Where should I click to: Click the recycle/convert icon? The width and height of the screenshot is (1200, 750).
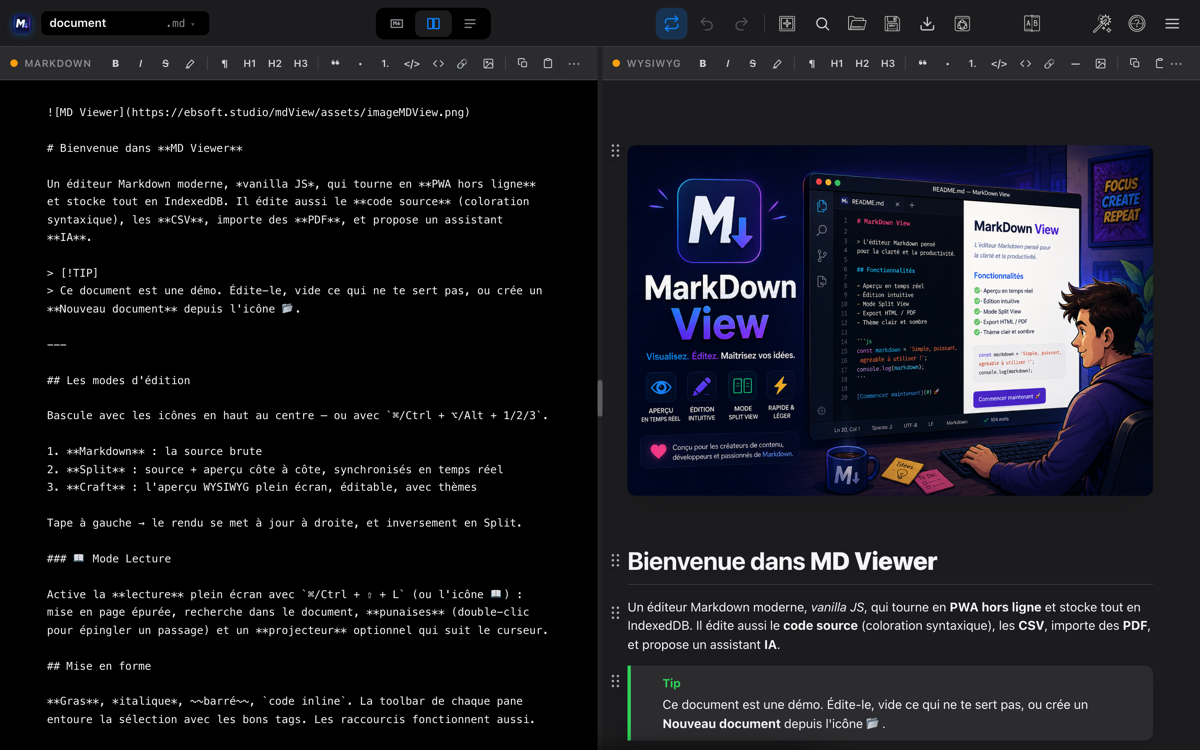[x=962, y=24]
